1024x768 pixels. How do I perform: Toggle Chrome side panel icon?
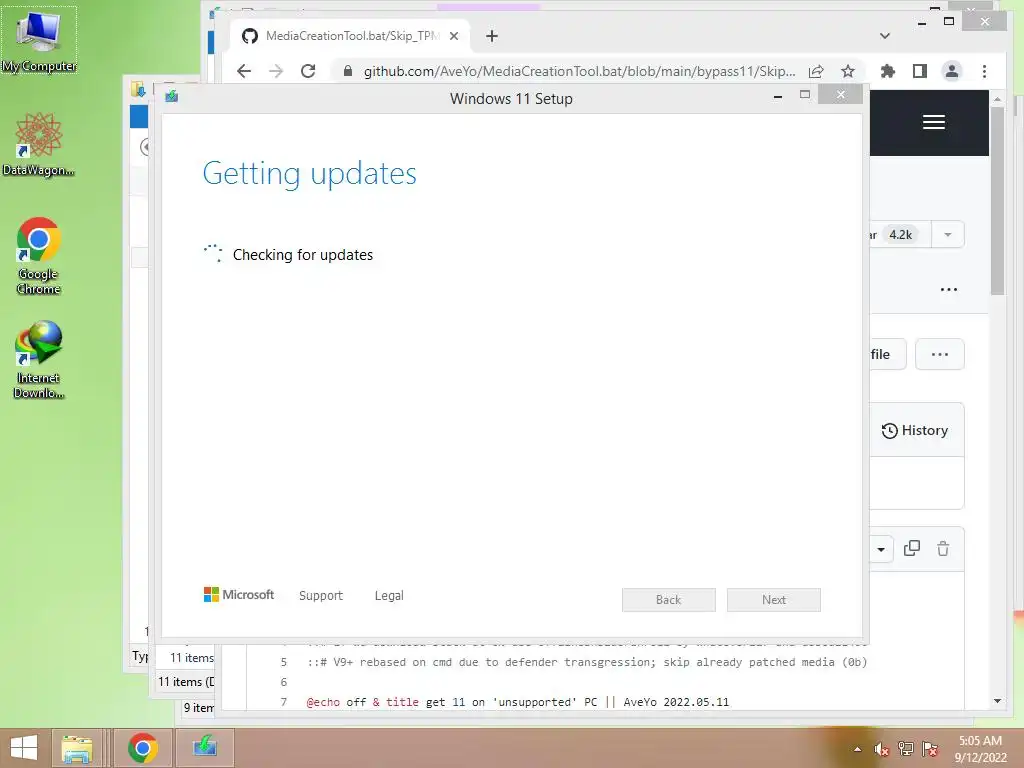click(920, 71)
